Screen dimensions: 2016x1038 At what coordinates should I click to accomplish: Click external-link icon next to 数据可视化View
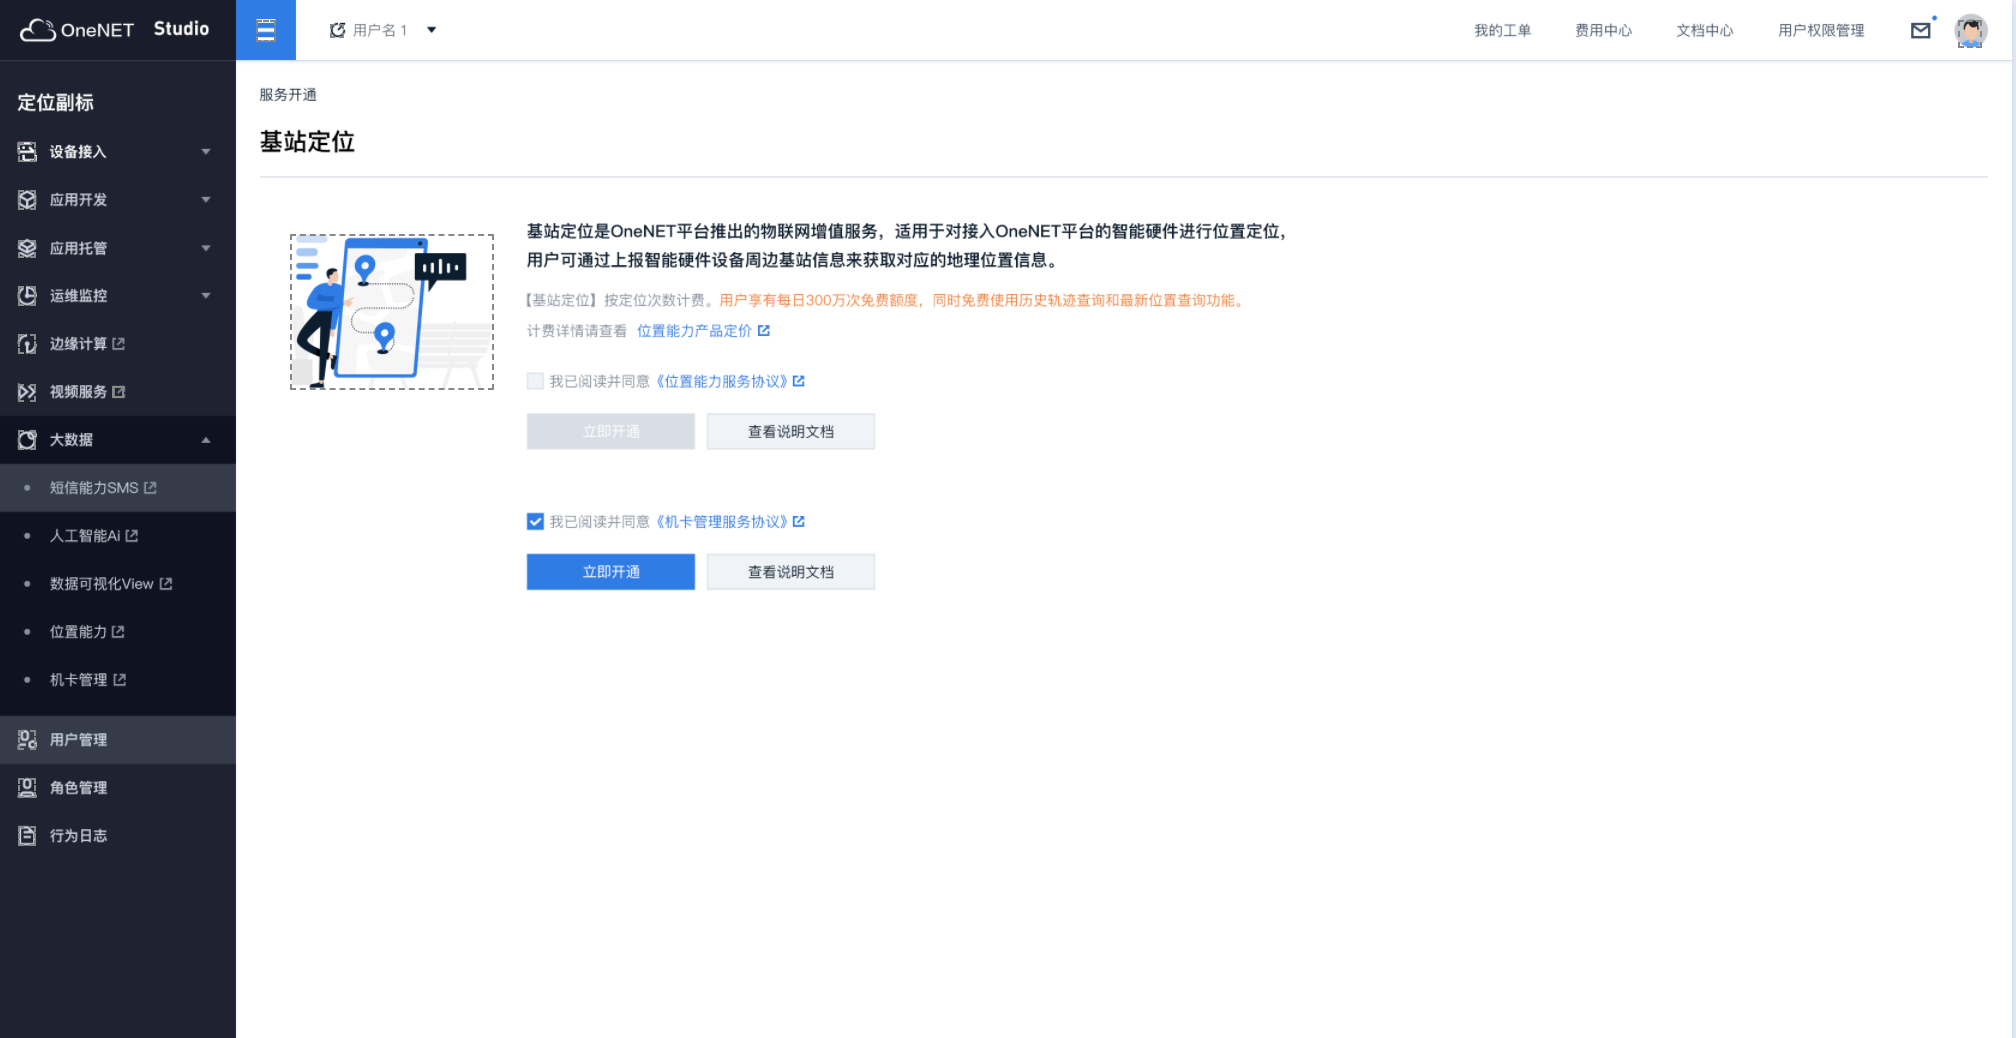tap(166, 584)
